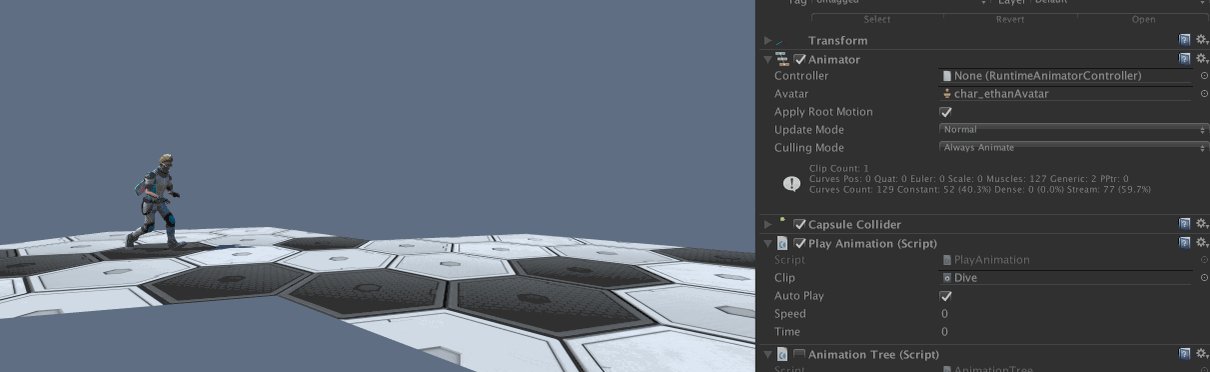Uncheck Auto Play option
Viewport: 1210px width, 372px height.
pyautogui.click(x=946, y=296)
